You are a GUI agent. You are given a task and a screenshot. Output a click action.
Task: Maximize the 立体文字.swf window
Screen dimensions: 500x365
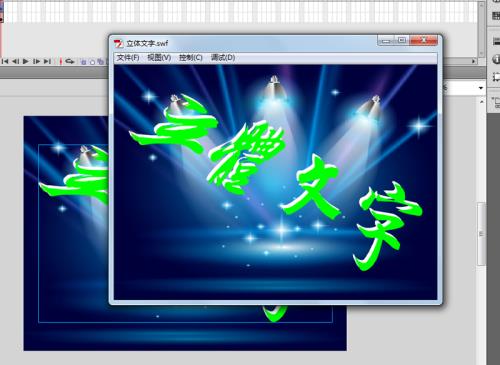click(x=402, y=41)
